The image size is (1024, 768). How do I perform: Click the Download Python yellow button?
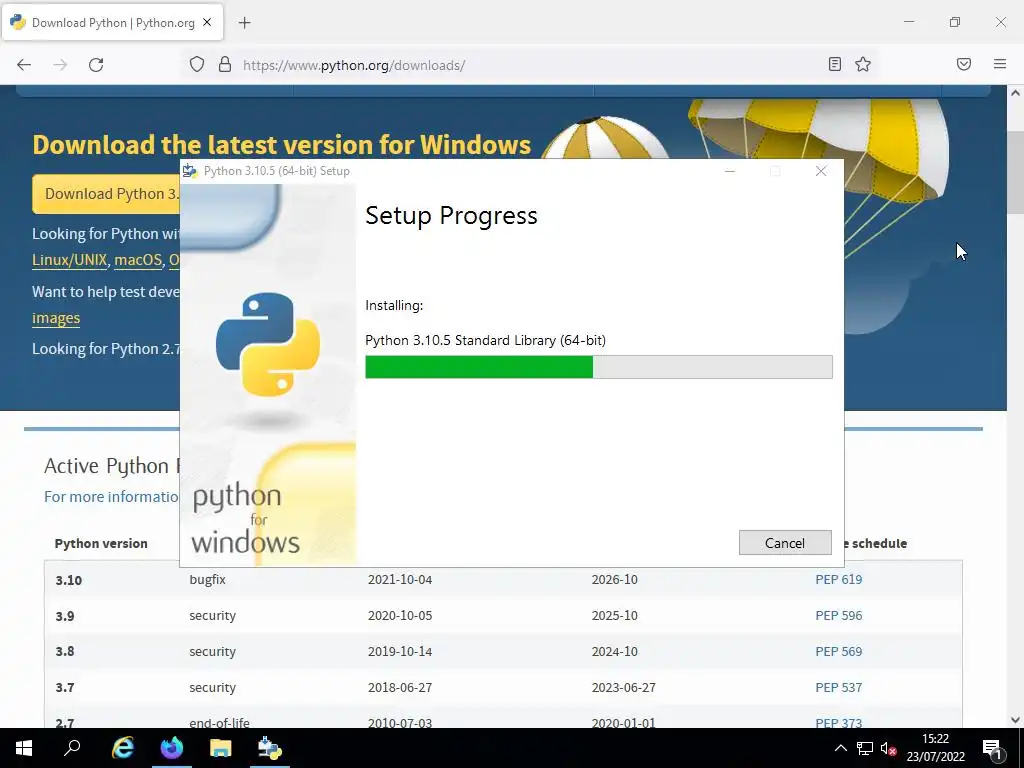point(106,194)
